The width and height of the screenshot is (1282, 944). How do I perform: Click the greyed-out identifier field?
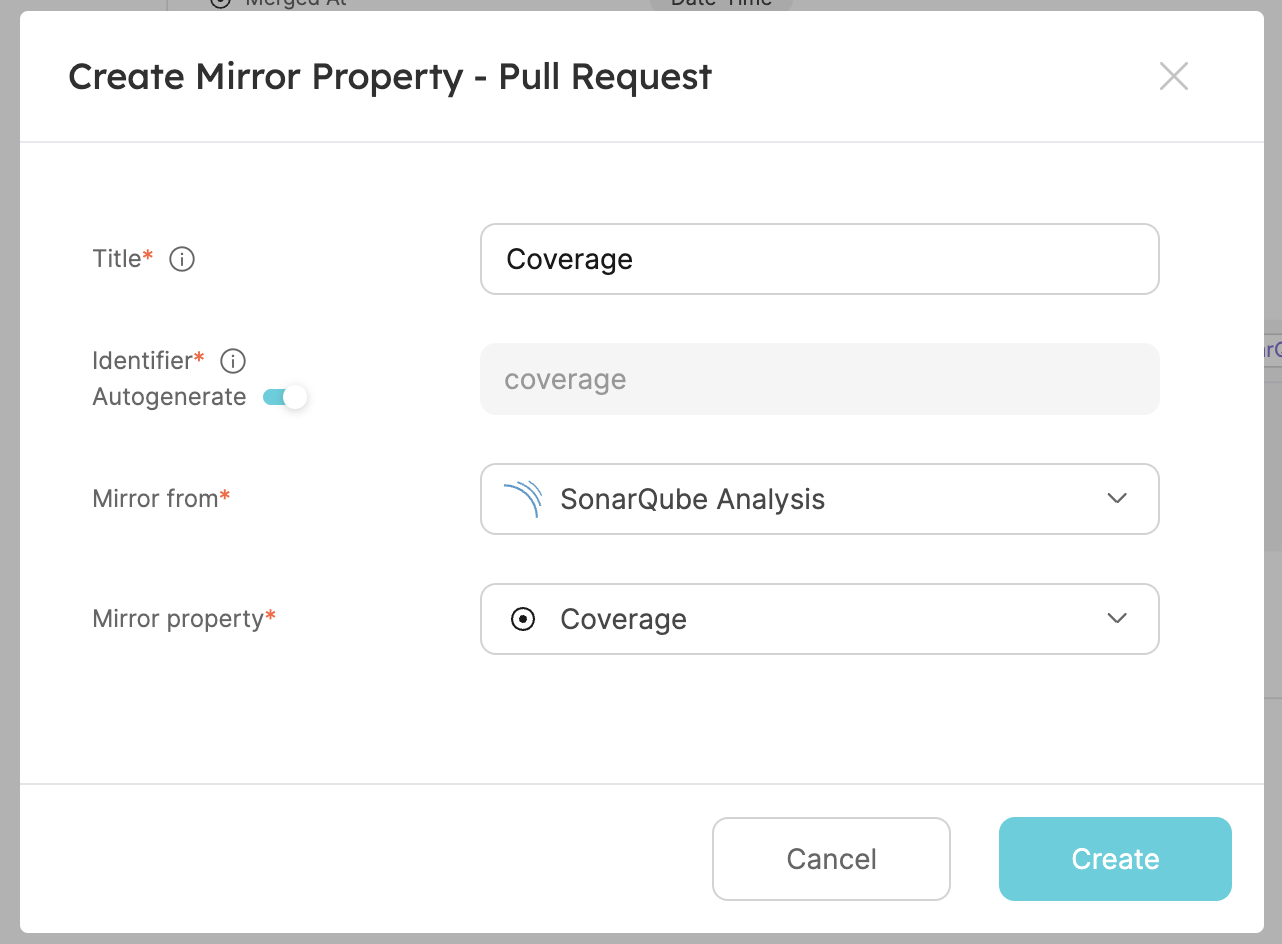coord(818,380)
